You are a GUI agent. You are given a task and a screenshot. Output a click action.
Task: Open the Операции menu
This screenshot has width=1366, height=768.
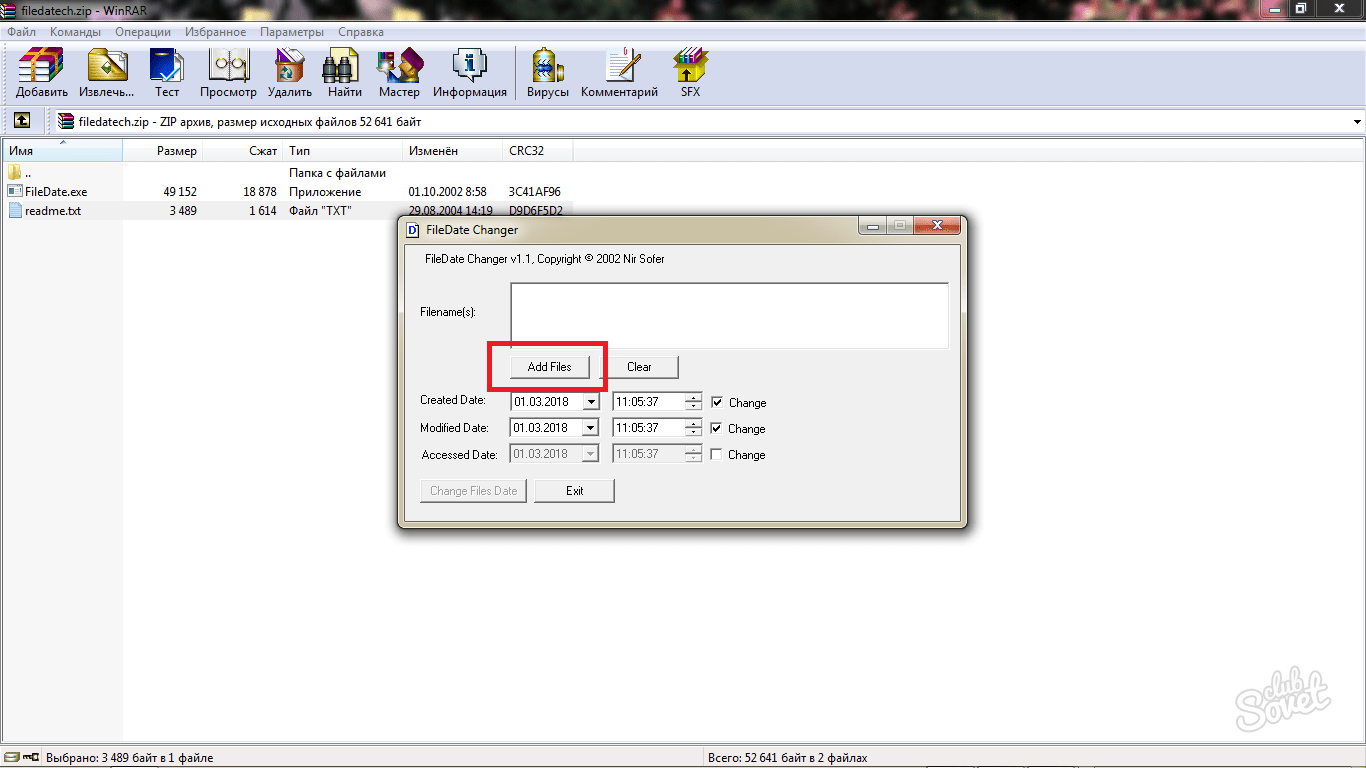143,32
